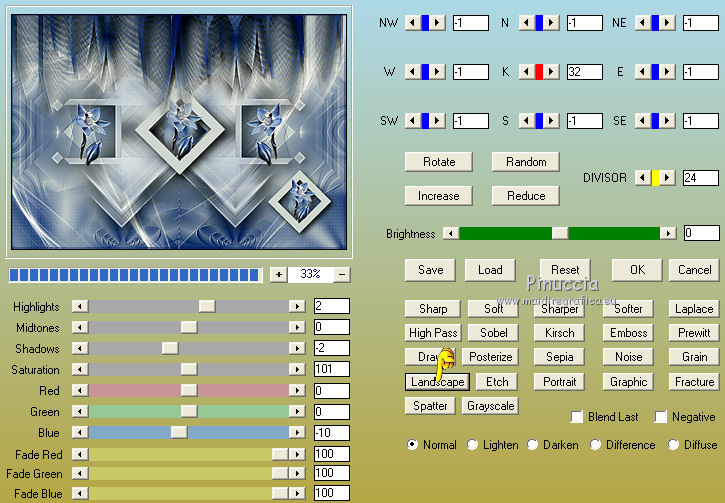Decrease the SE kernel value arrow
Image resolution: width=725 pixels, height=503 pixels.
tap(643, 121)
